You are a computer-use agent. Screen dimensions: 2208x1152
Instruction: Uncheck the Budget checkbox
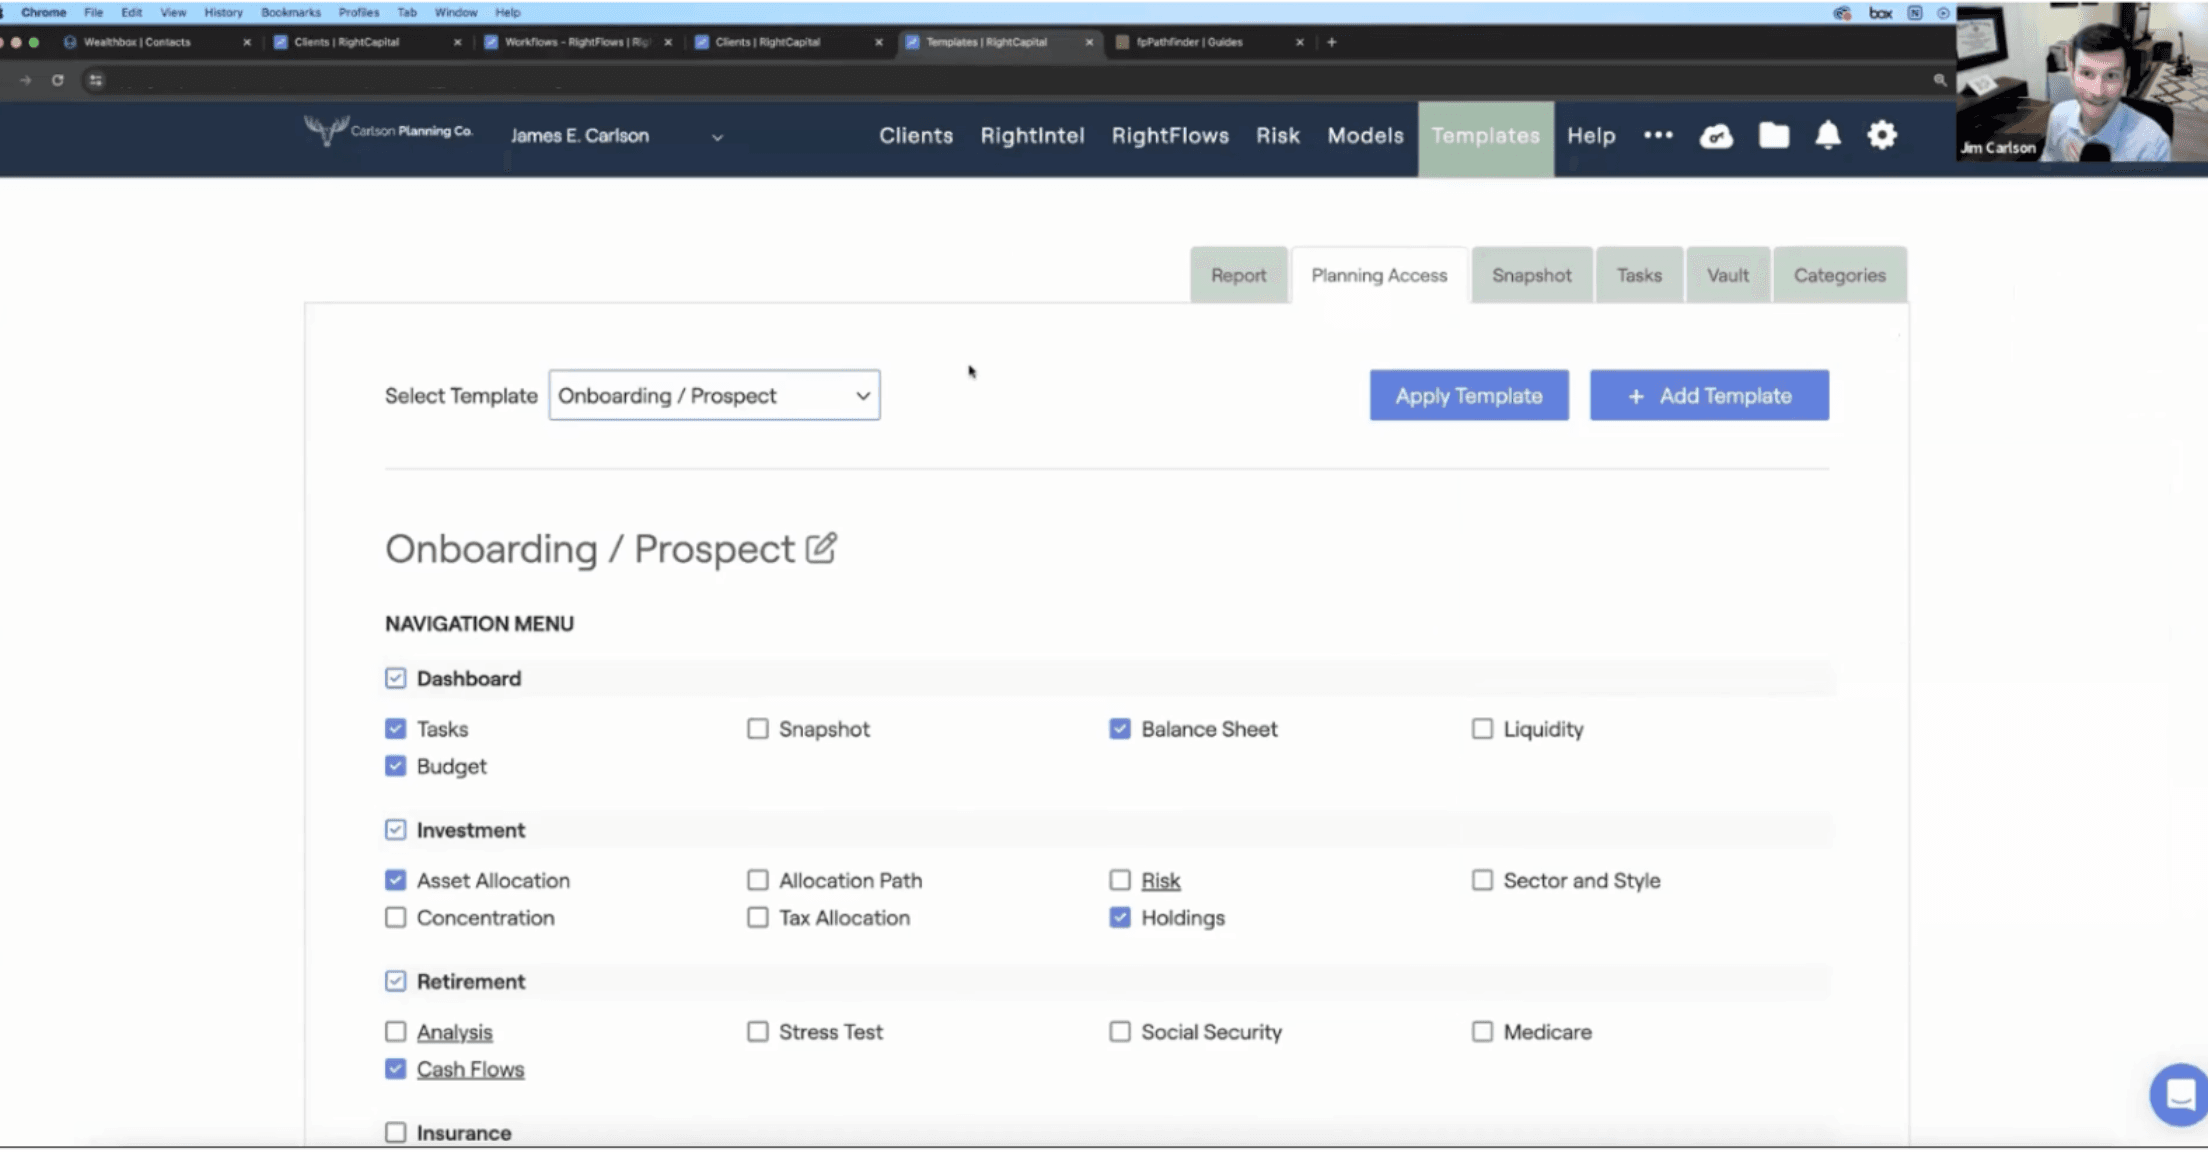tap(395, 766)
